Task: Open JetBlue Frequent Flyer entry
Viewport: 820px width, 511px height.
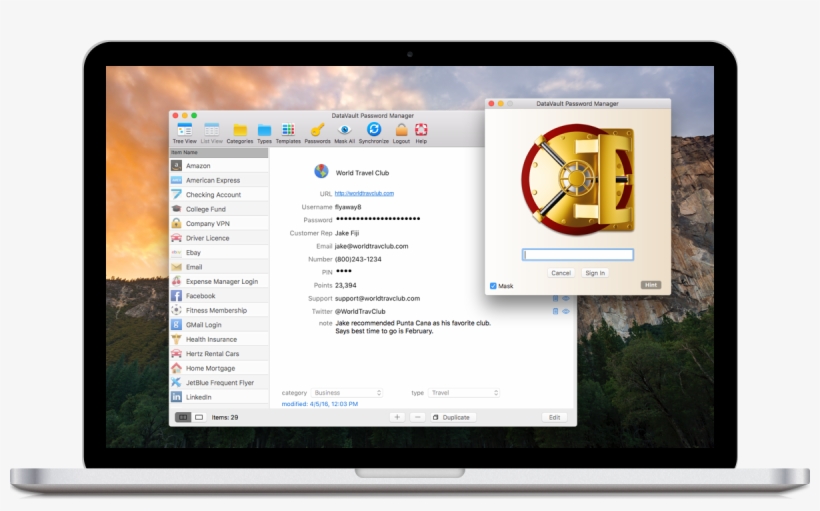Action: point(219,382)
